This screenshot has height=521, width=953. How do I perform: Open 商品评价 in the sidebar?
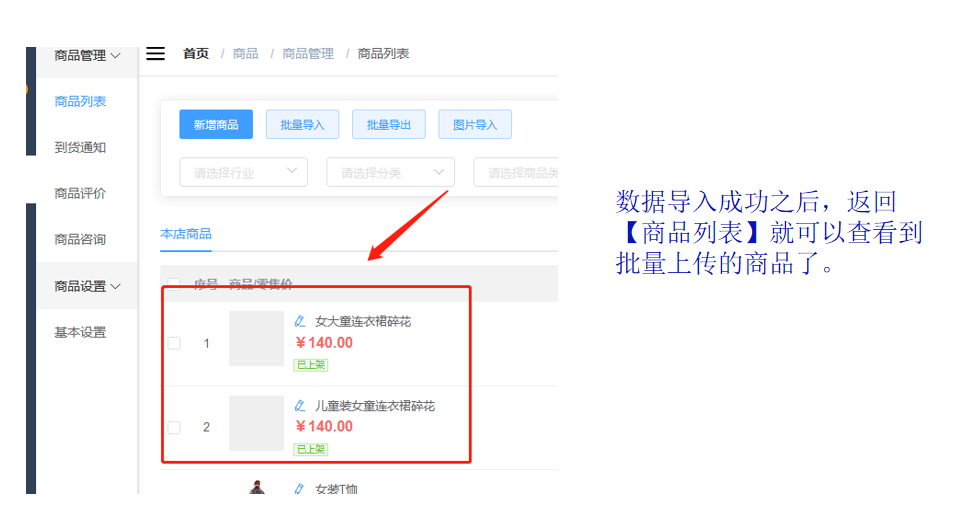tap(80, 193)
